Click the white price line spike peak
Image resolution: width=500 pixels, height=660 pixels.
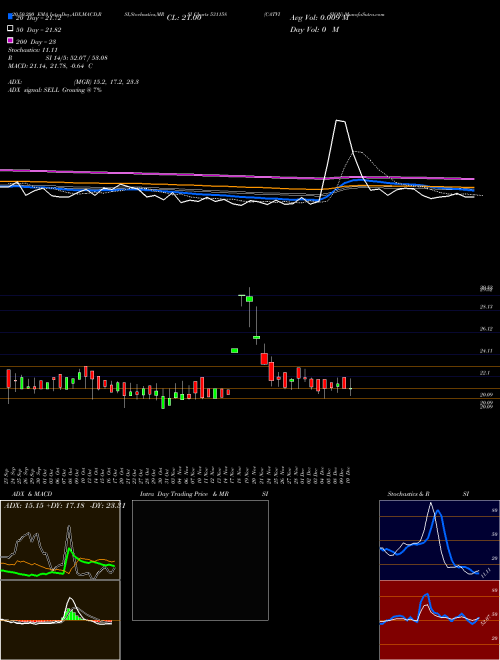(x=340, y=121)
